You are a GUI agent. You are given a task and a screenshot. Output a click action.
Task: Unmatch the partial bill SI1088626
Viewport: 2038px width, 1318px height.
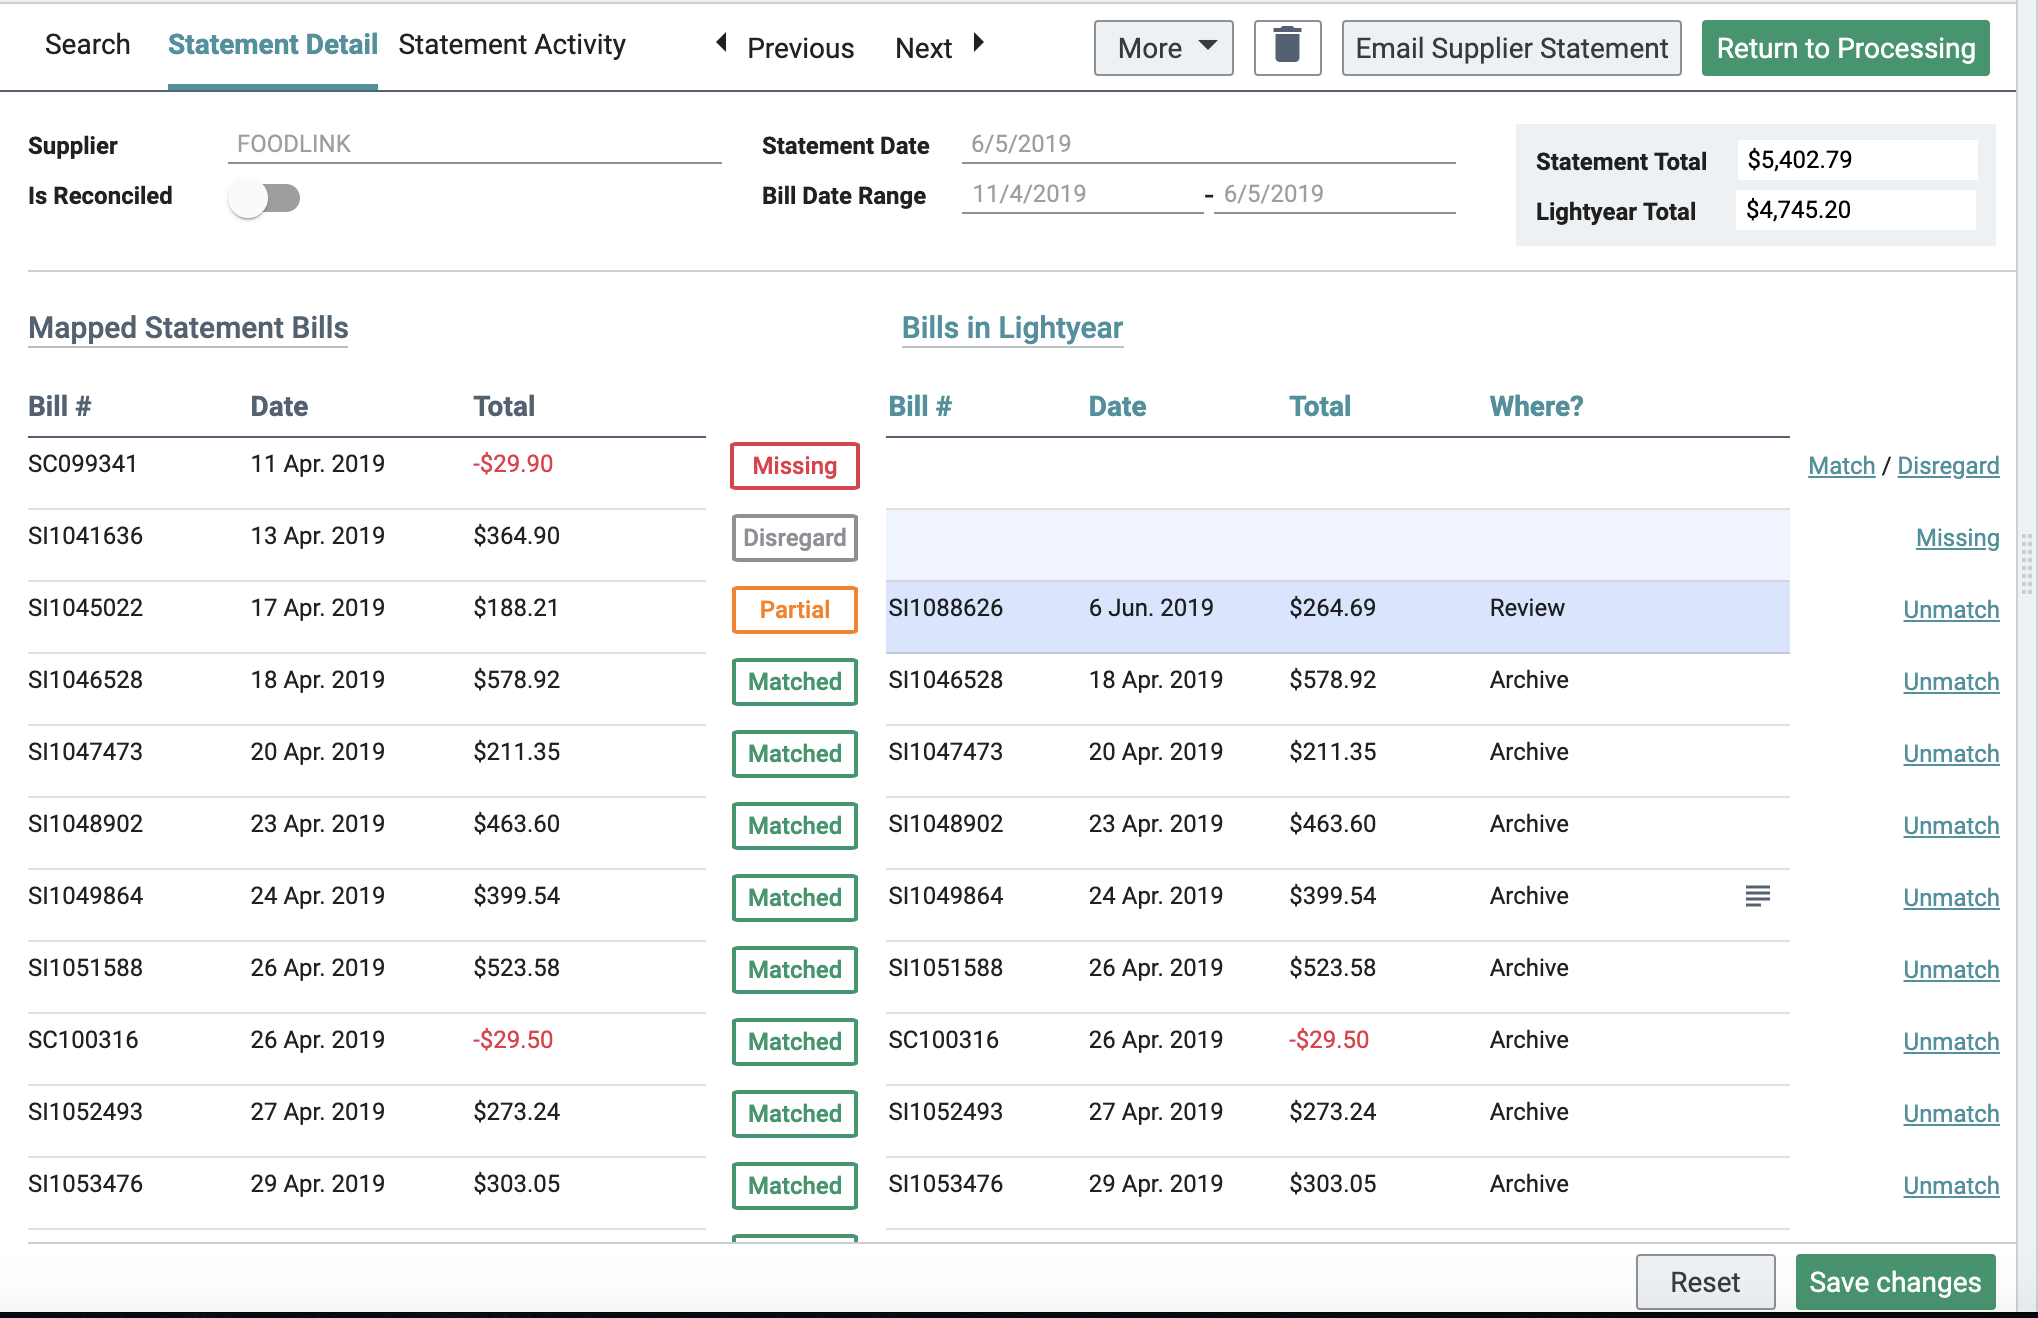(1950, 610)
